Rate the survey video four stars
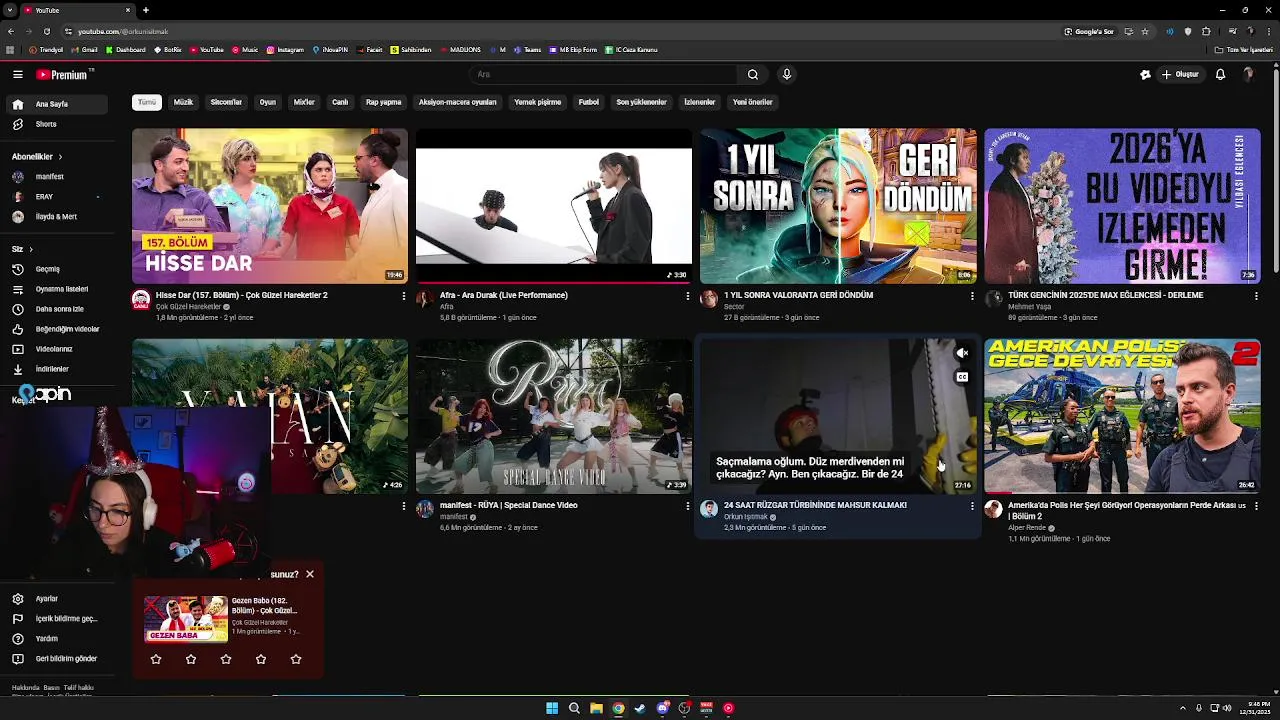The height and width of the screenshot is (720, 1280). click(261, 659)
